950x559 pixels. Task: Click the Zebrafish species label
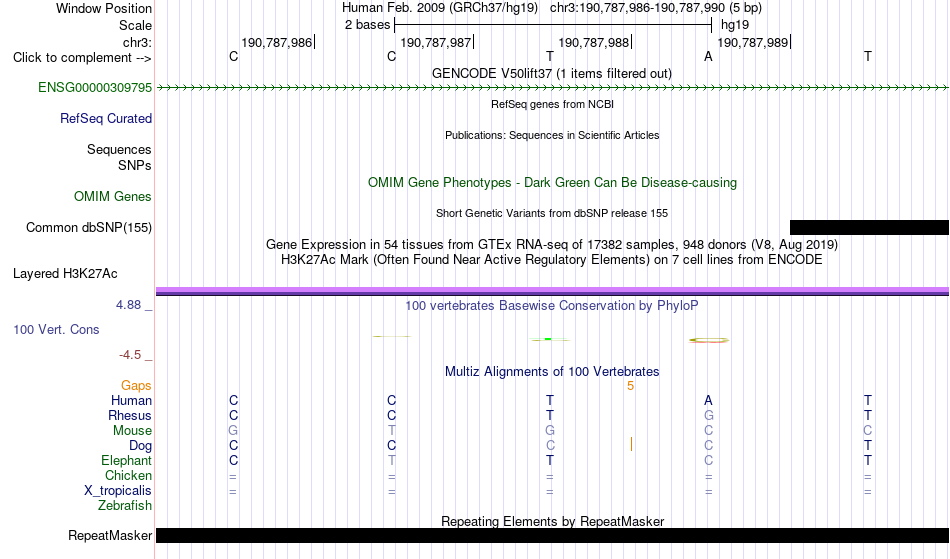click(125, 506)
